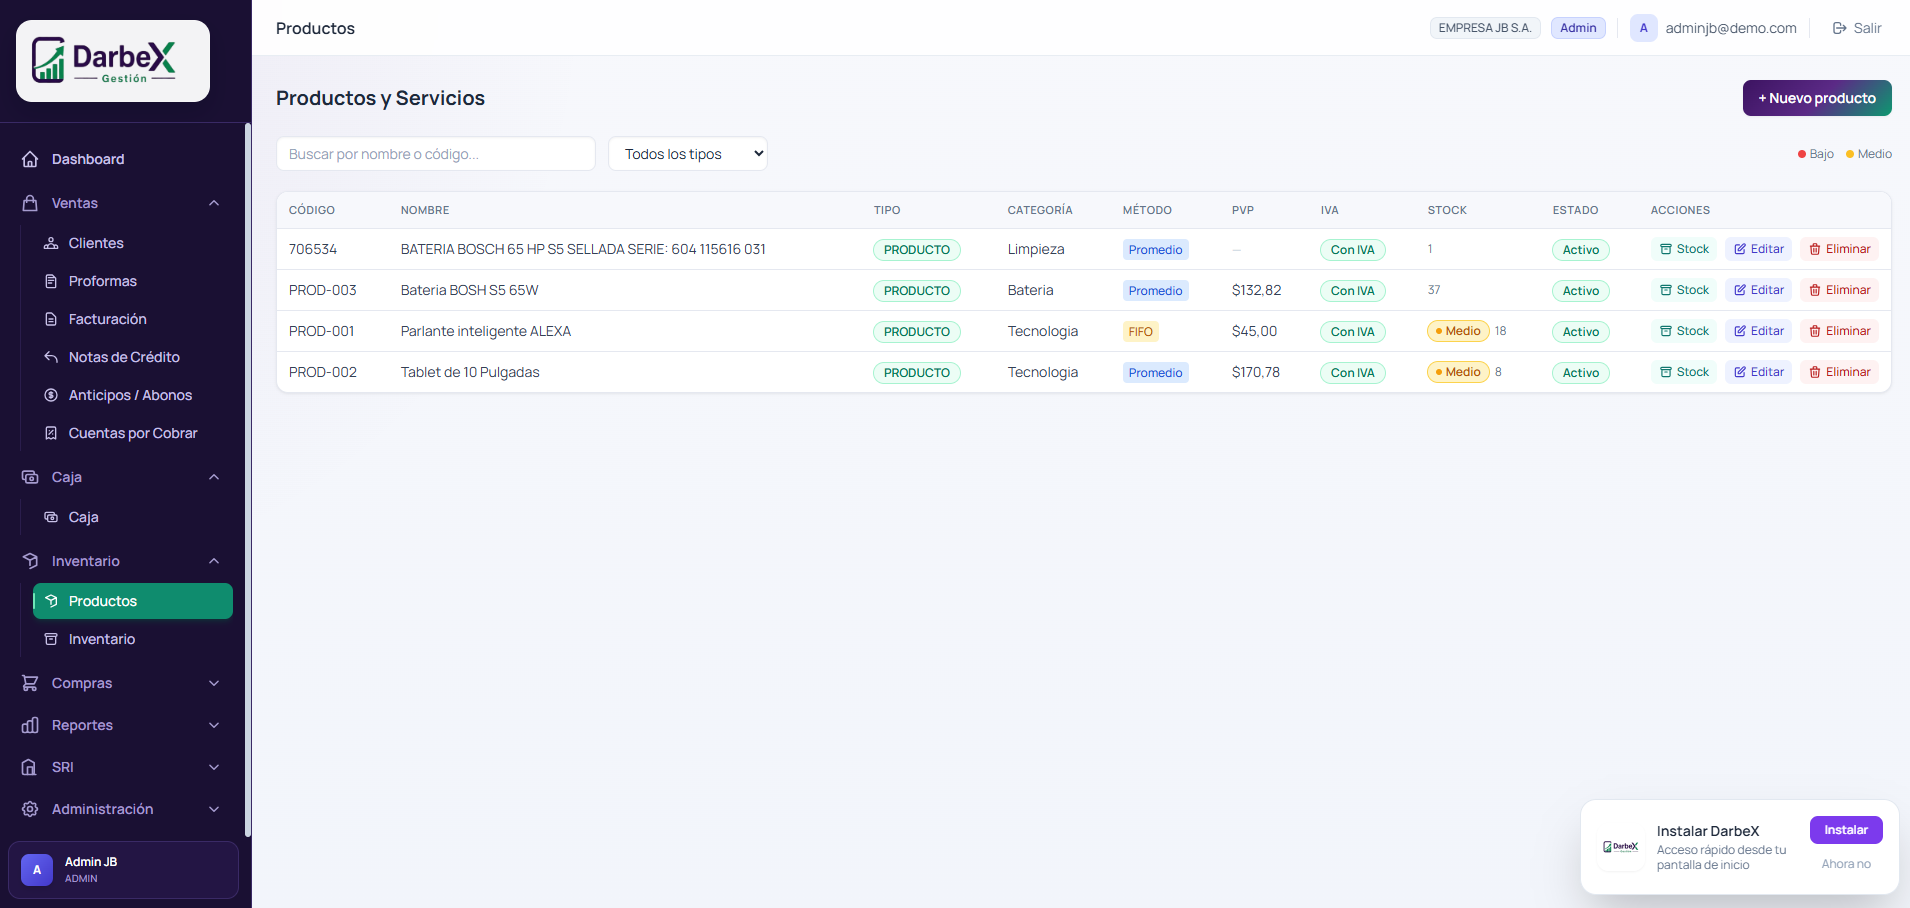
Task: Click Activo status for PROD-002
Action: (x=1581, y=373)
